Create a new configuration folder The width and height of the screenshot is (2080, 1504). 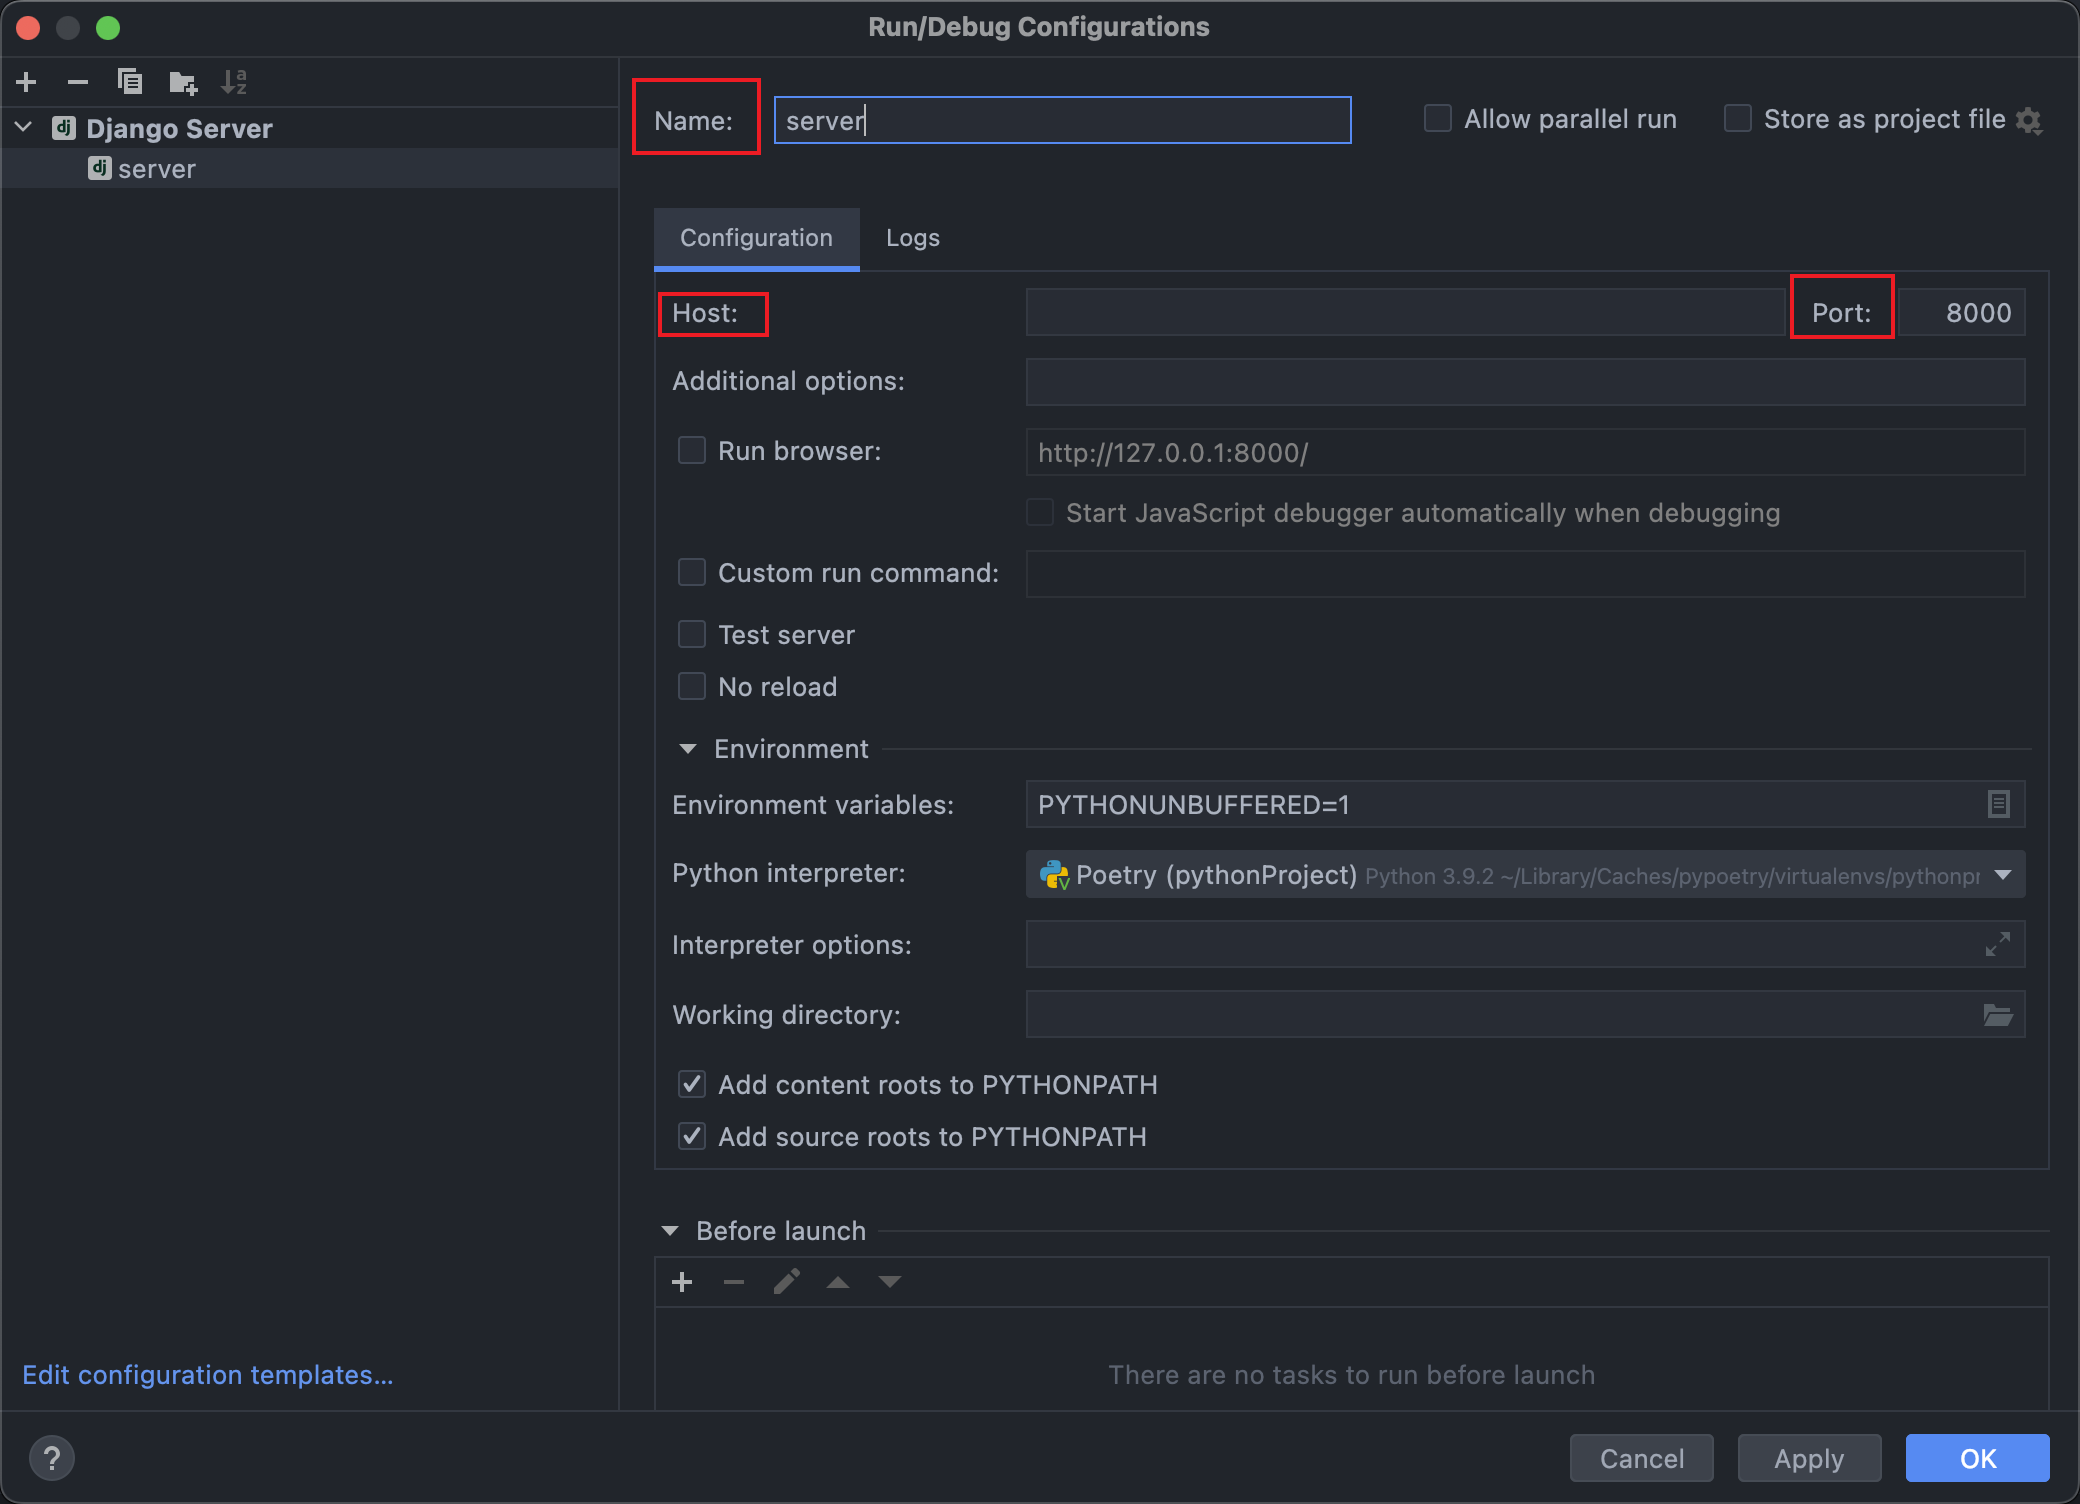point(183,82)
